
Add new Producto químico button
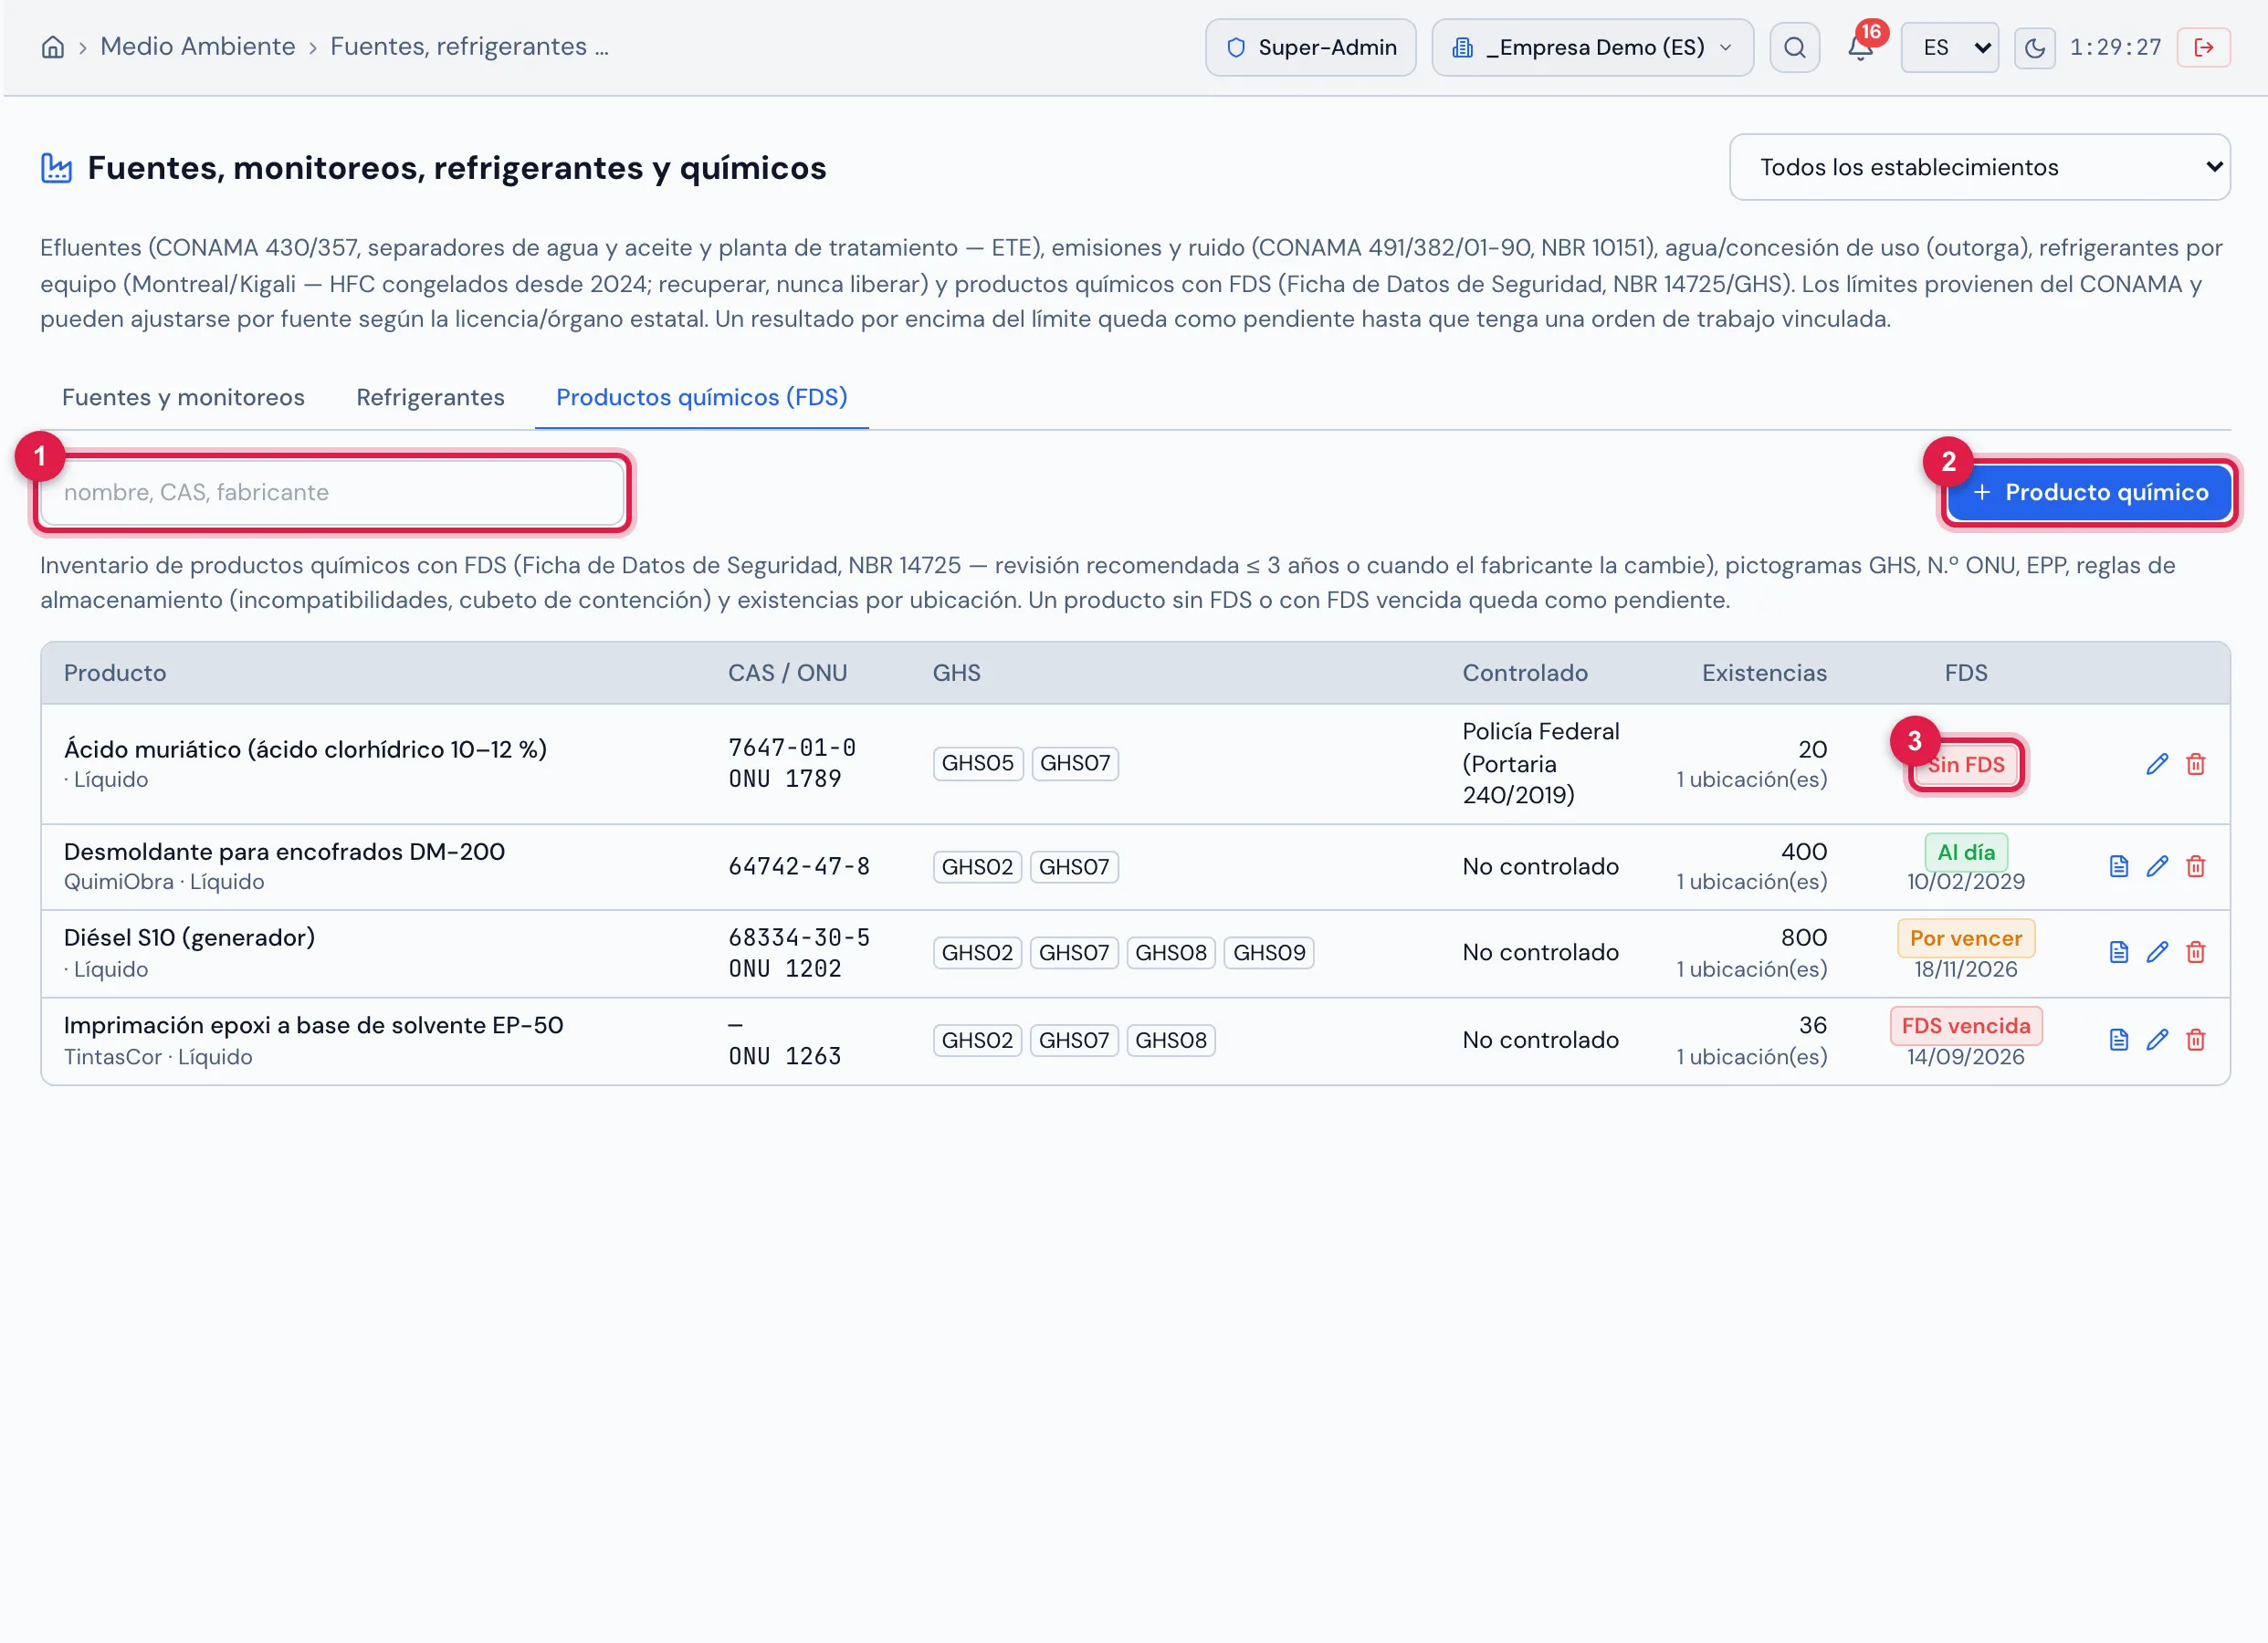pos(2089,492)
